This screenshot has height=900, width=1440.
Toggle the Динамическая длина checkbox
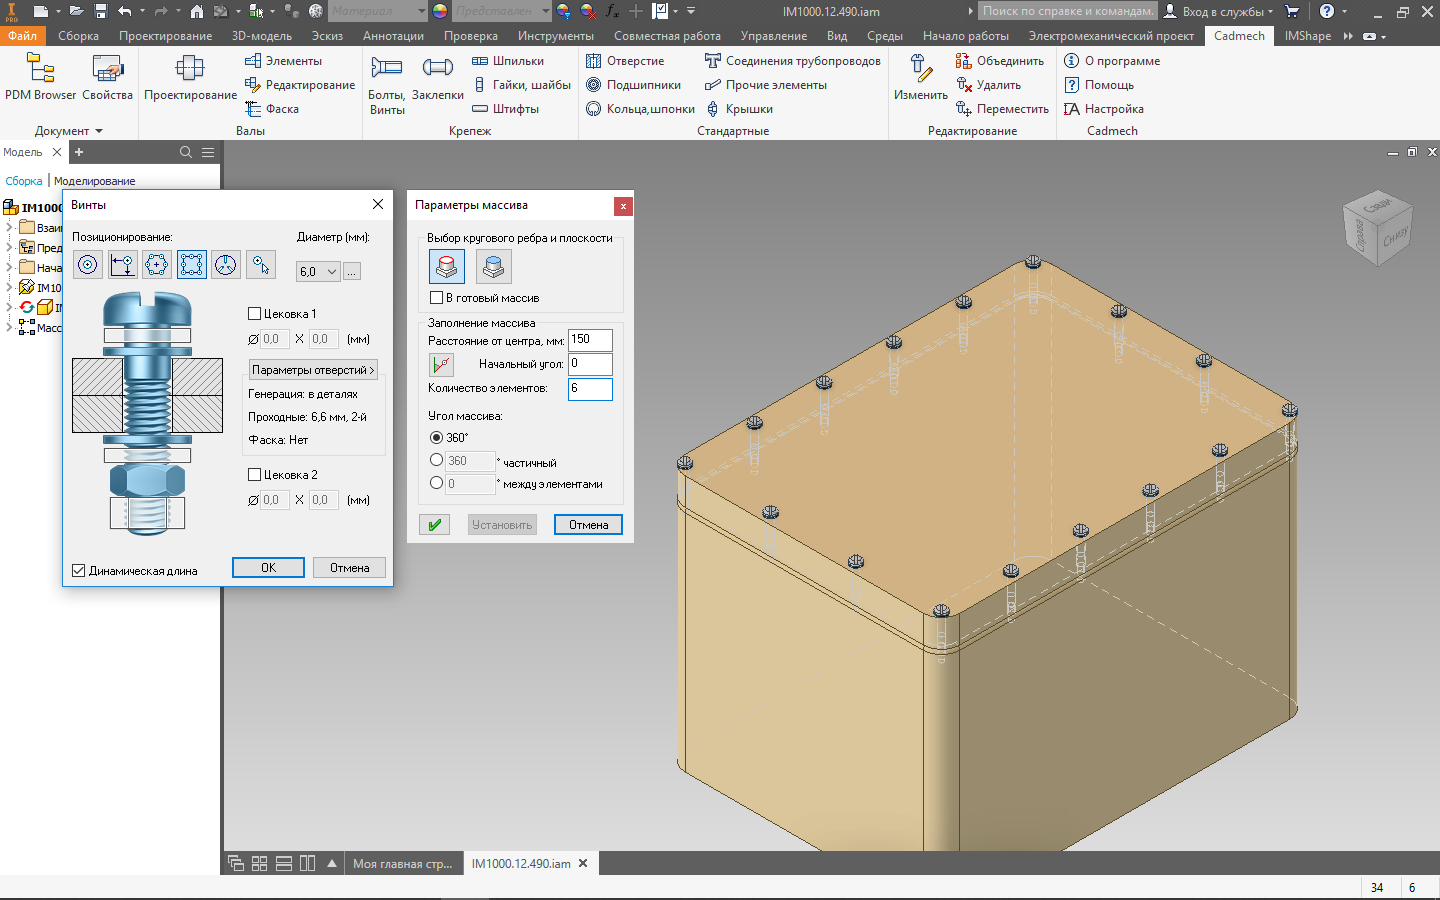point(79,571)
